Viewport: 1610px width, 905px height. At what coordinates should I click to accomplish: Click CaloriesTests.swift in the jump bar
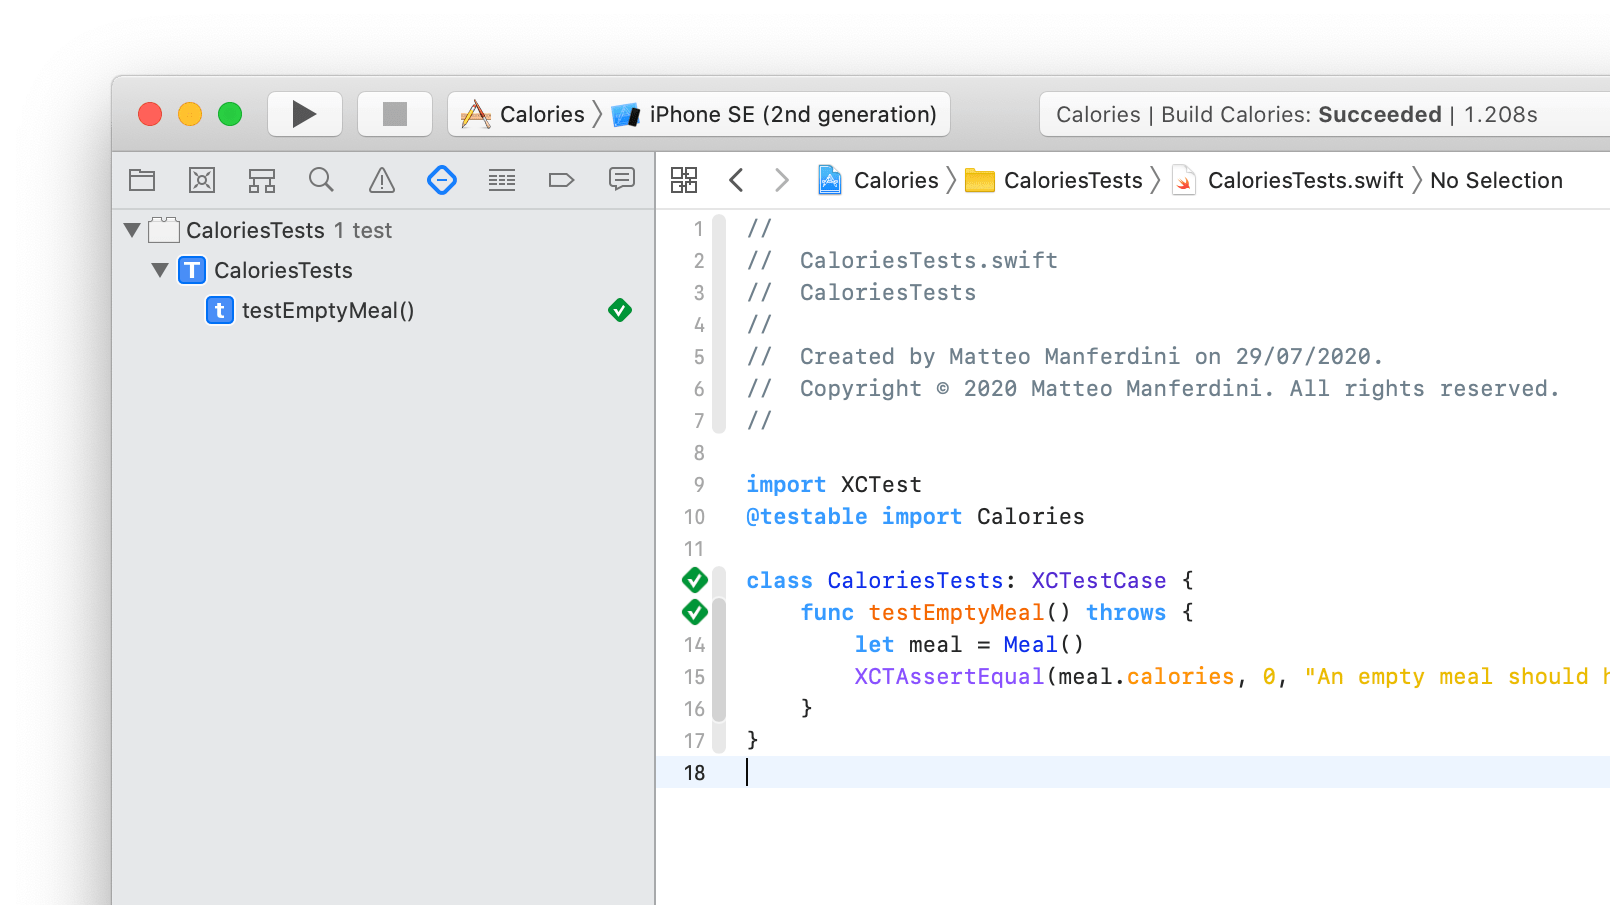(1305, 180)
